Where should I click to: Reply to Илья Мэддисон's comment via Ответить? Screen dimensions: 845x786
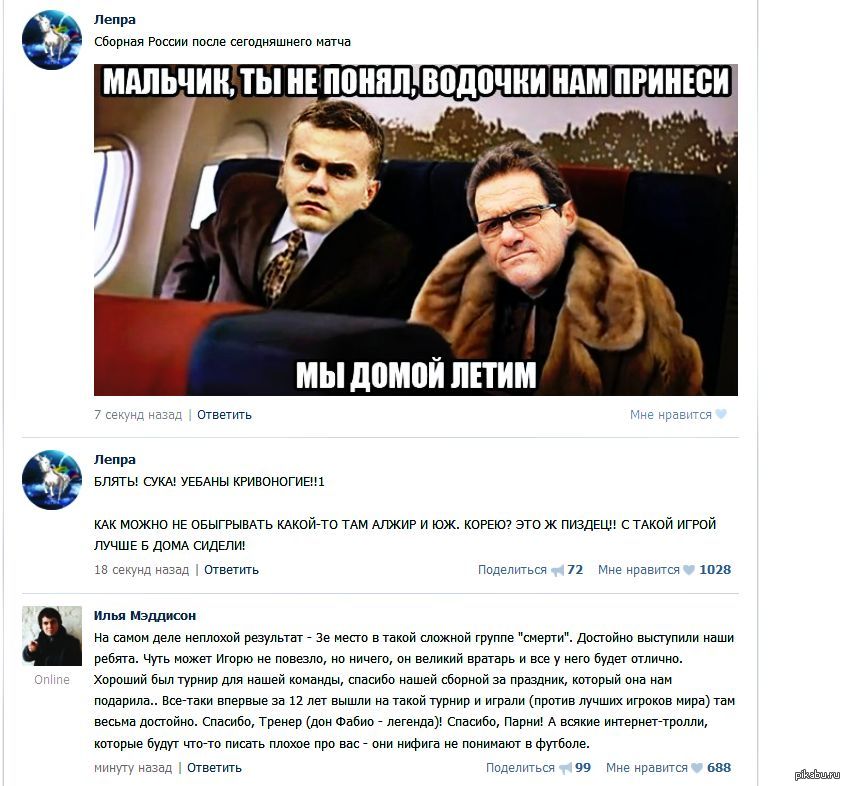click(214, 768)
